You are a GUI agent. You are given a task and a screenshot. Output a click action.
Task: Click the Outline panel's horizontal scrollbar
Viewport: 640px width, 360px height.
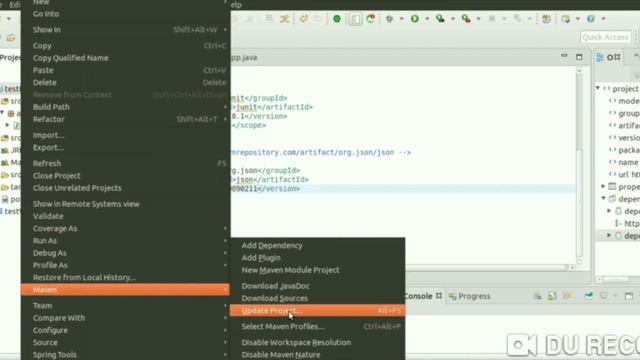point(617,279)
